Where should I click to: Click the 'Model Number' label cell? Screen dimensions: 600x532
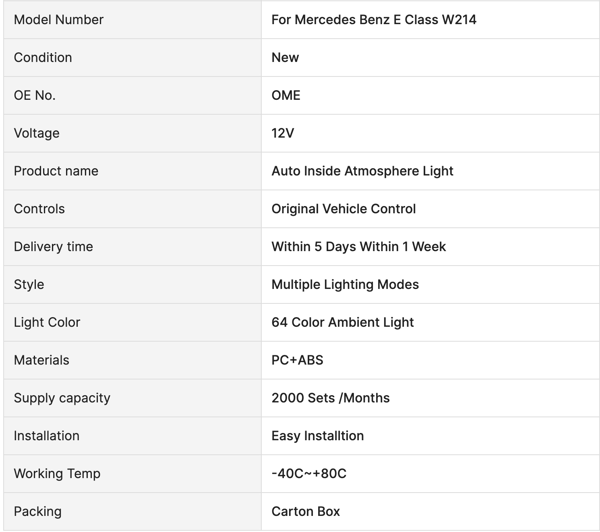[58, 19]
